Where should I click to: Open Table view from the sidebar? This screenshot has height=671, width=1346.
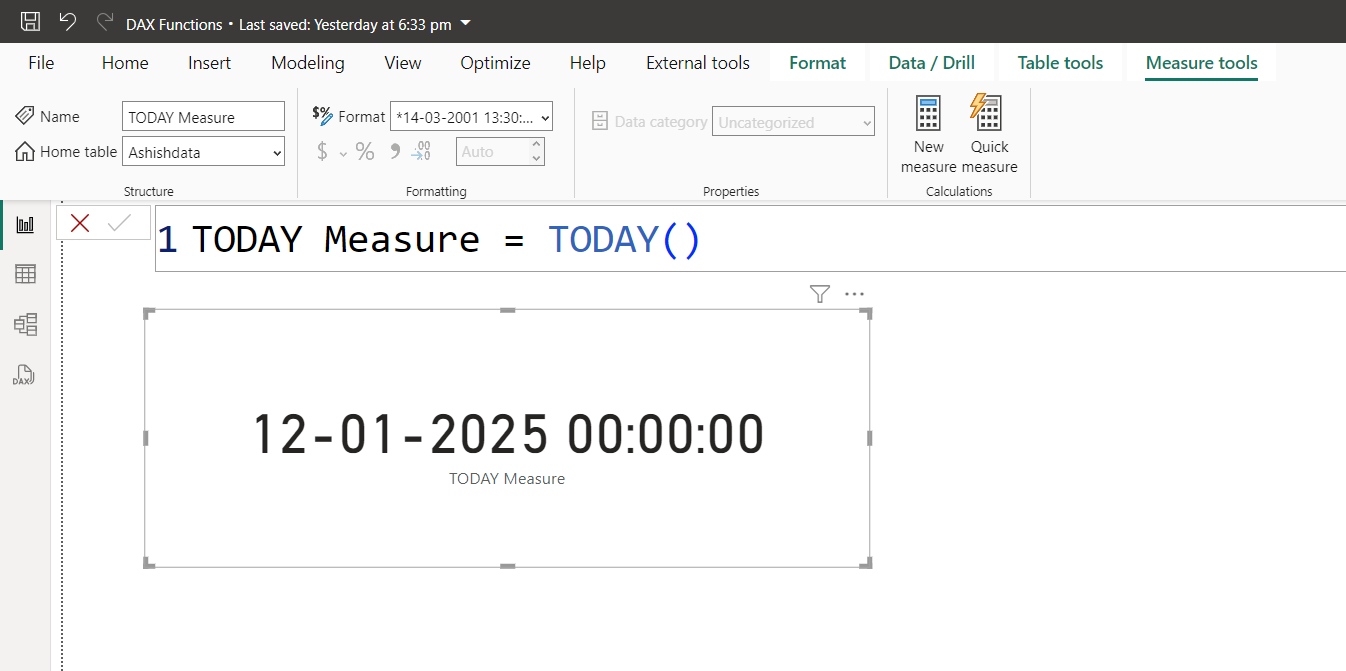(x=25, y=273)
